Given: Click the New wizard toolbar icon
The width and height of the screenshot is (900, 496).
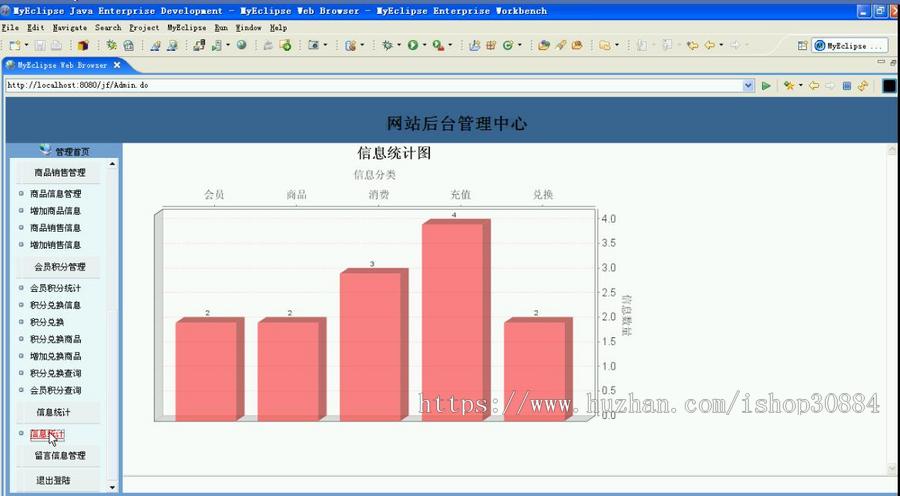Looking at the screenshot, I should pos(15,45).
